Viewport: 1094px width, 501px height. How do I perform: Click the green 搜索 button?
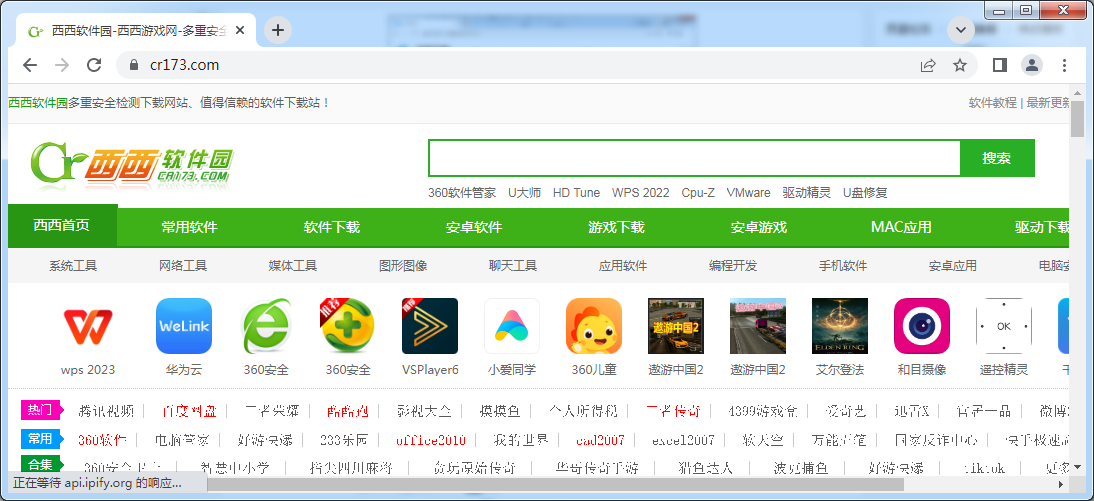(997, 158)
